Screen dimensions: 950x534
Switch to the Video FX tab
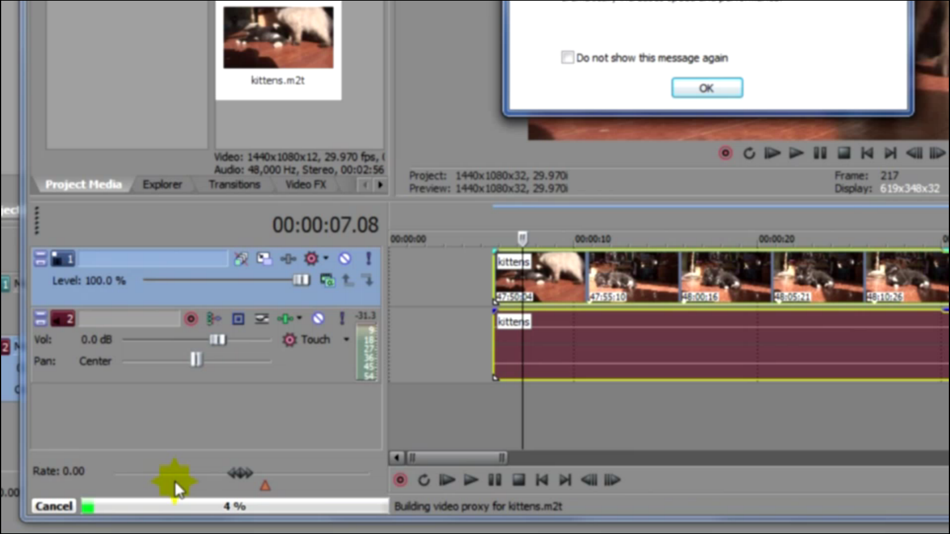coord(305,184)
